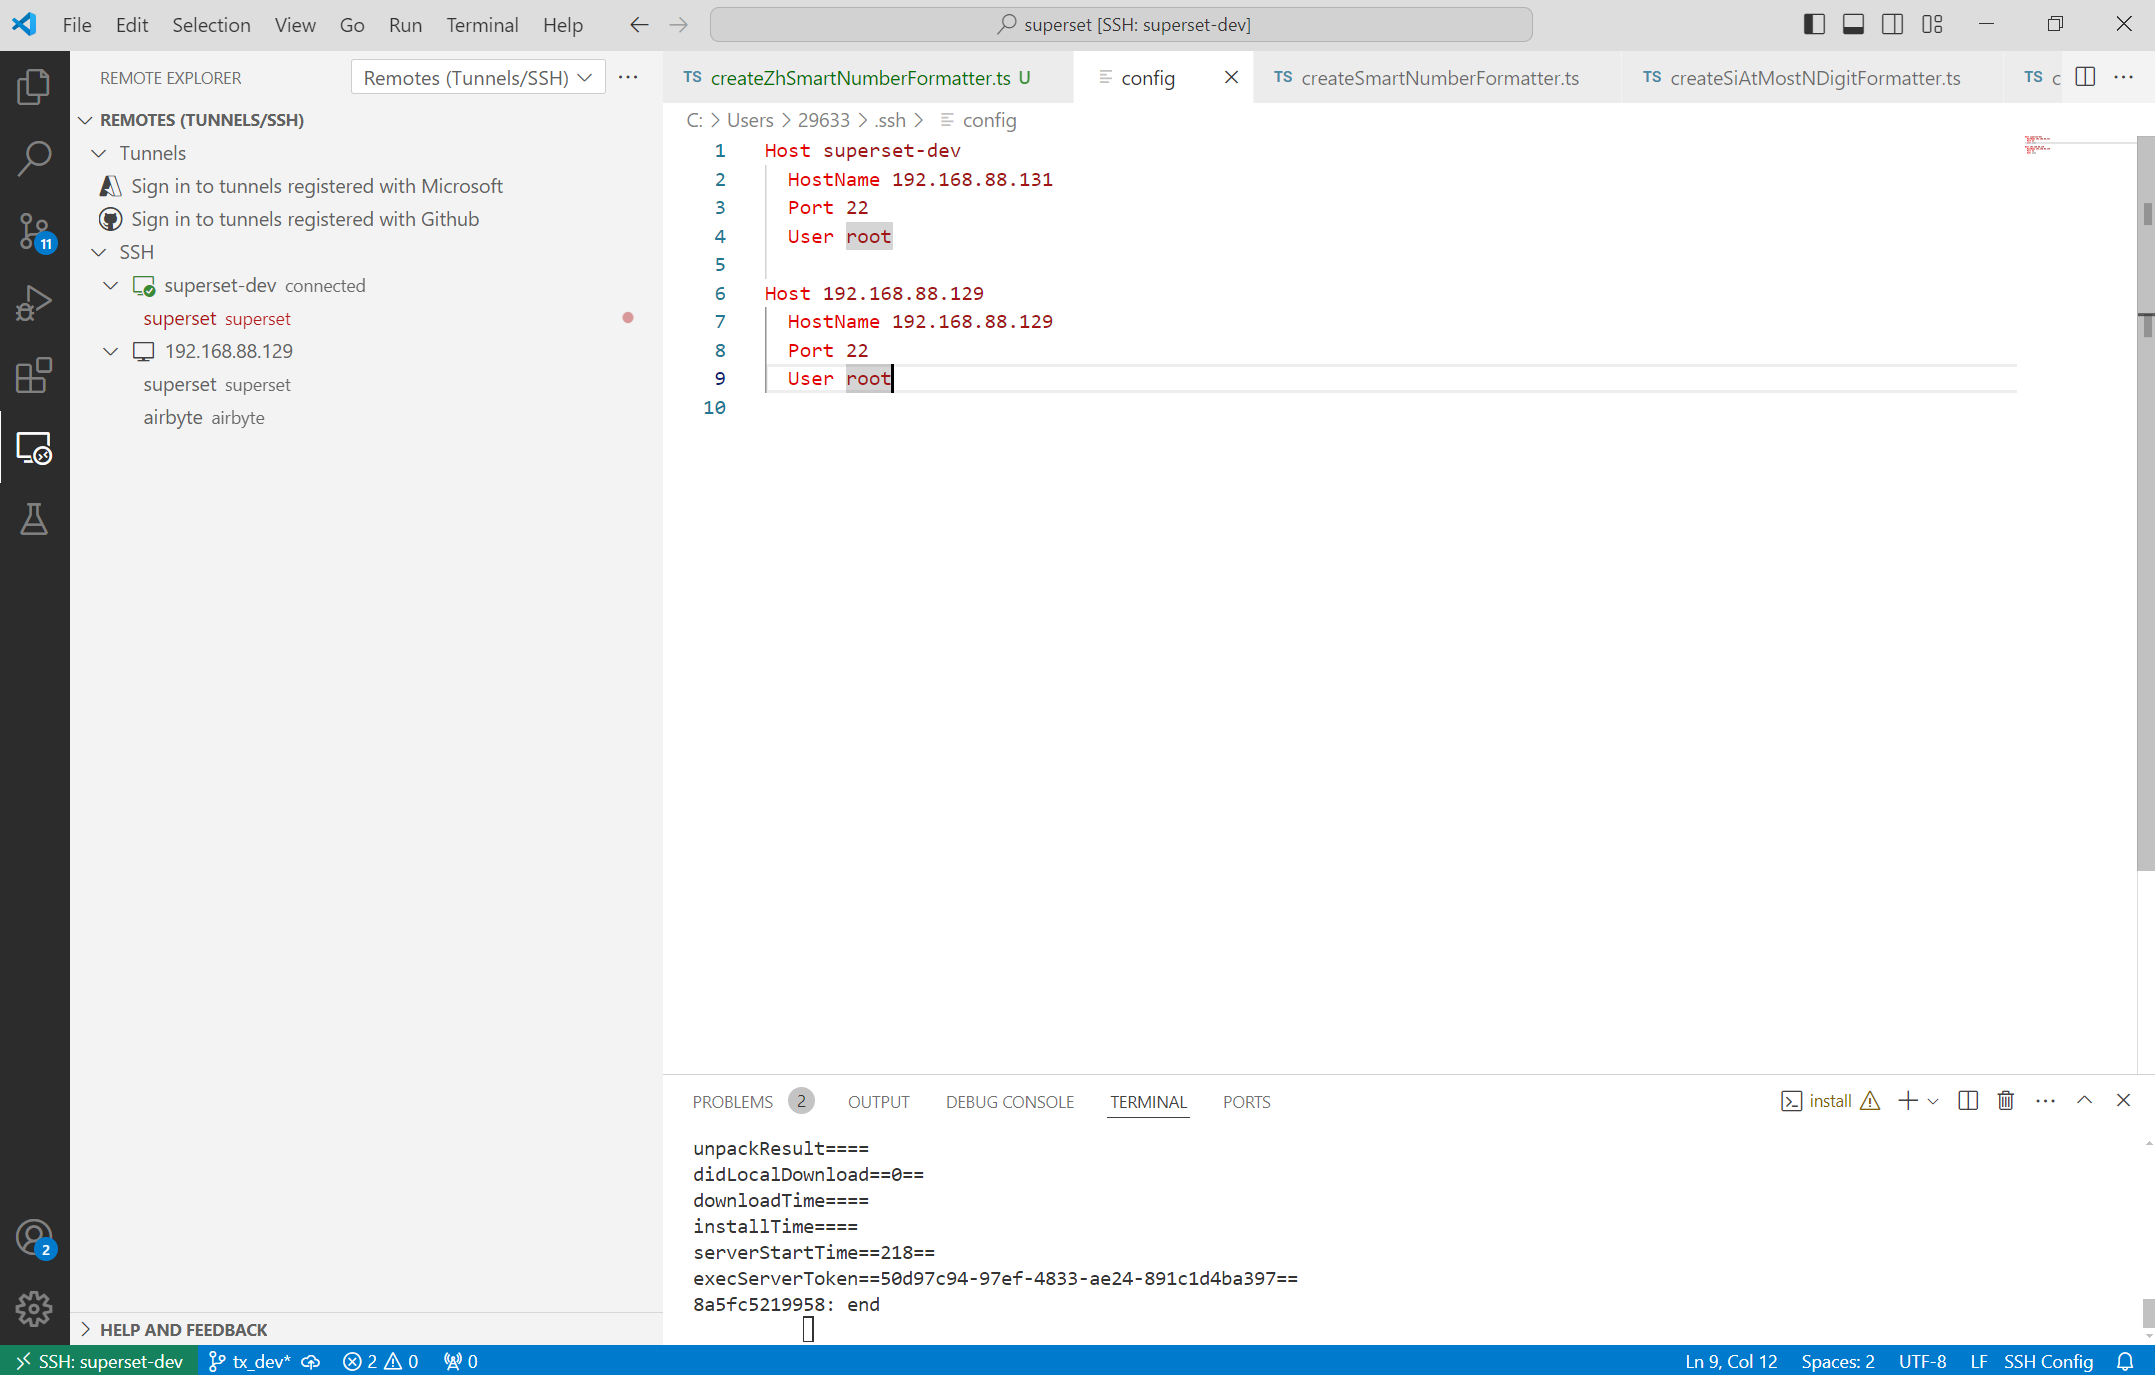This screenshot has height=1375, width=2155.
Task: Switch to the OUTPUT panel tab
Action: (x=878, y=1101)
